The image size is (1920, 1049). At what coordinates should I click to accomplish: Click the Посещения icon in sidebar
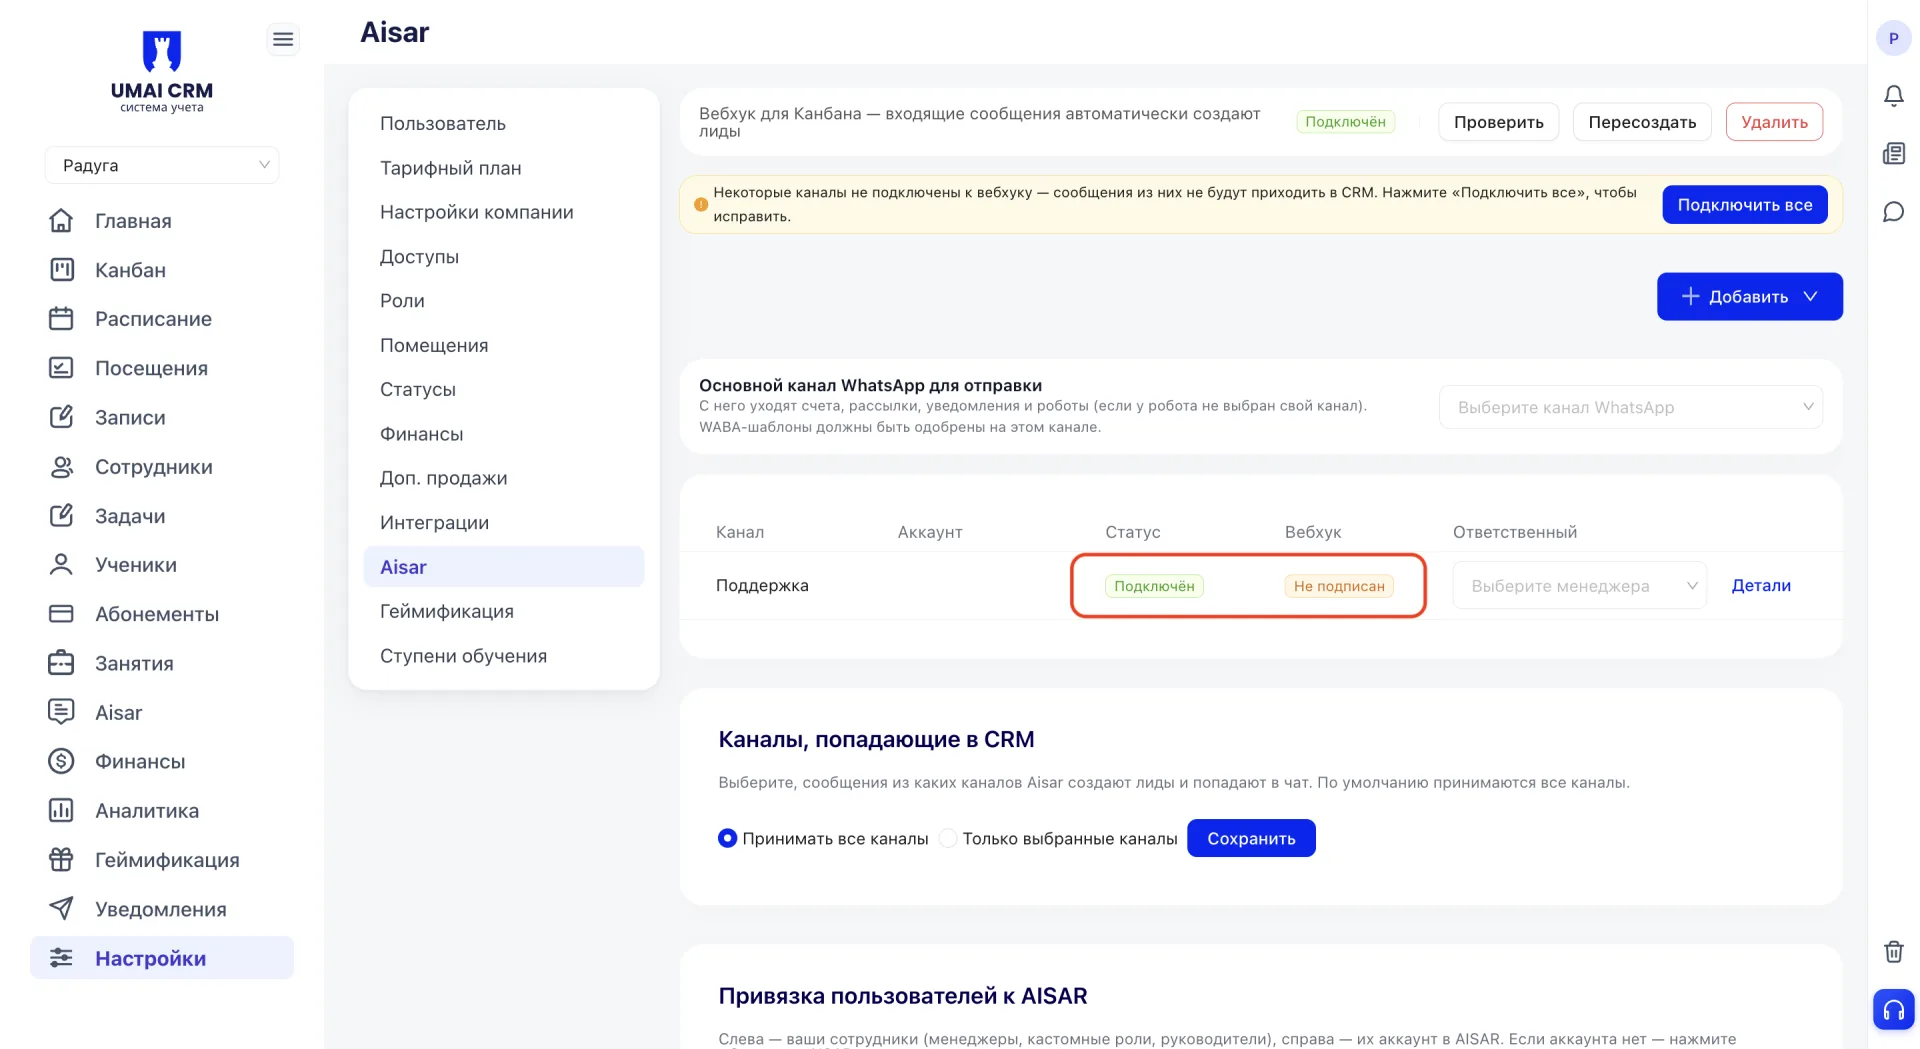(x=61, y=367)
